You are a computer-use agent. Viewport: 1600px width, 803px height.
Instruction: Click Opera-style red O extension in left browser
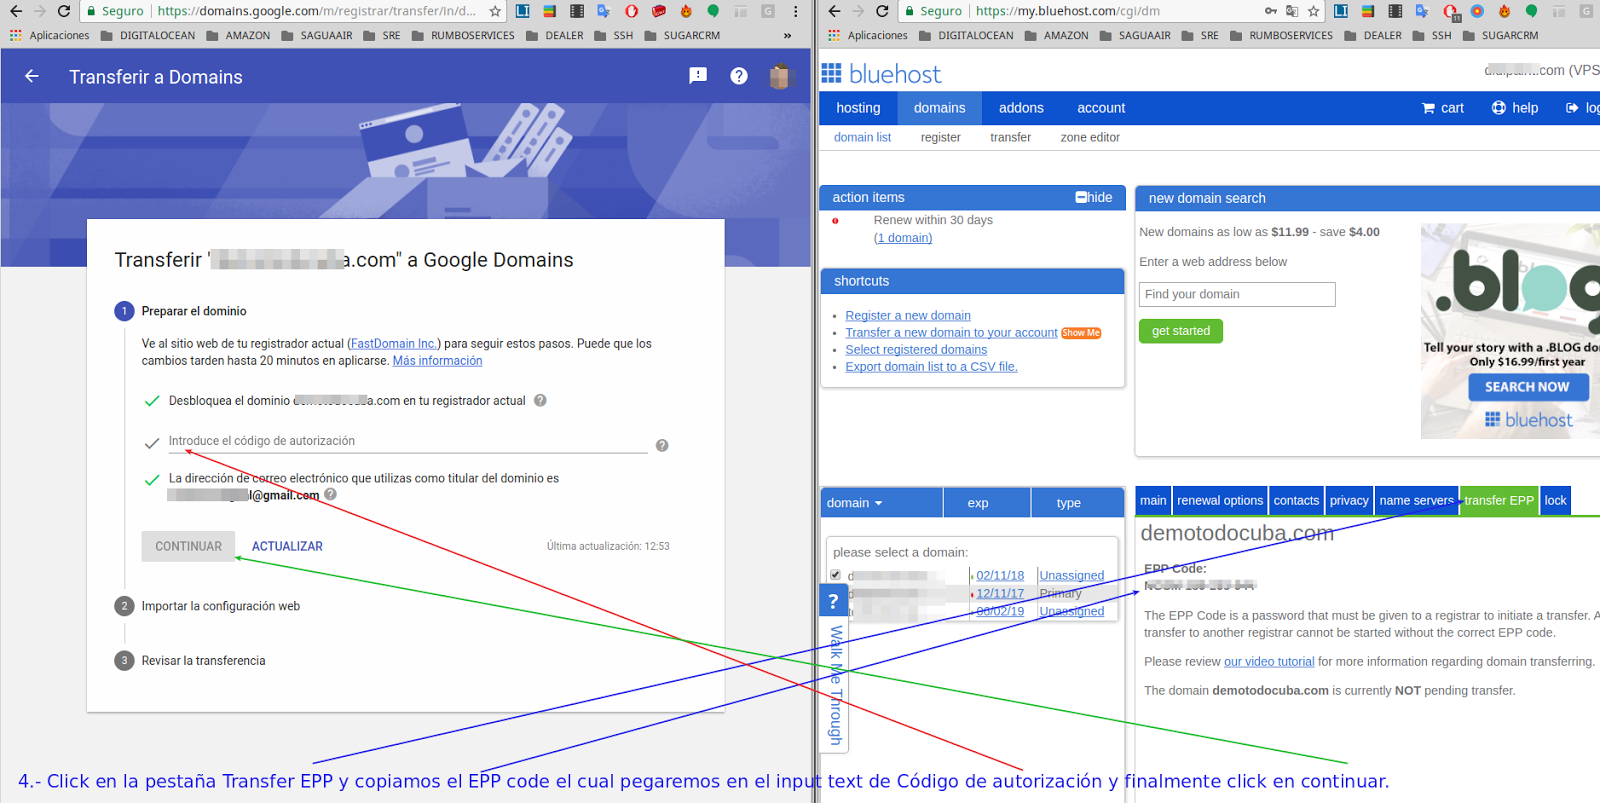(631, 11)
